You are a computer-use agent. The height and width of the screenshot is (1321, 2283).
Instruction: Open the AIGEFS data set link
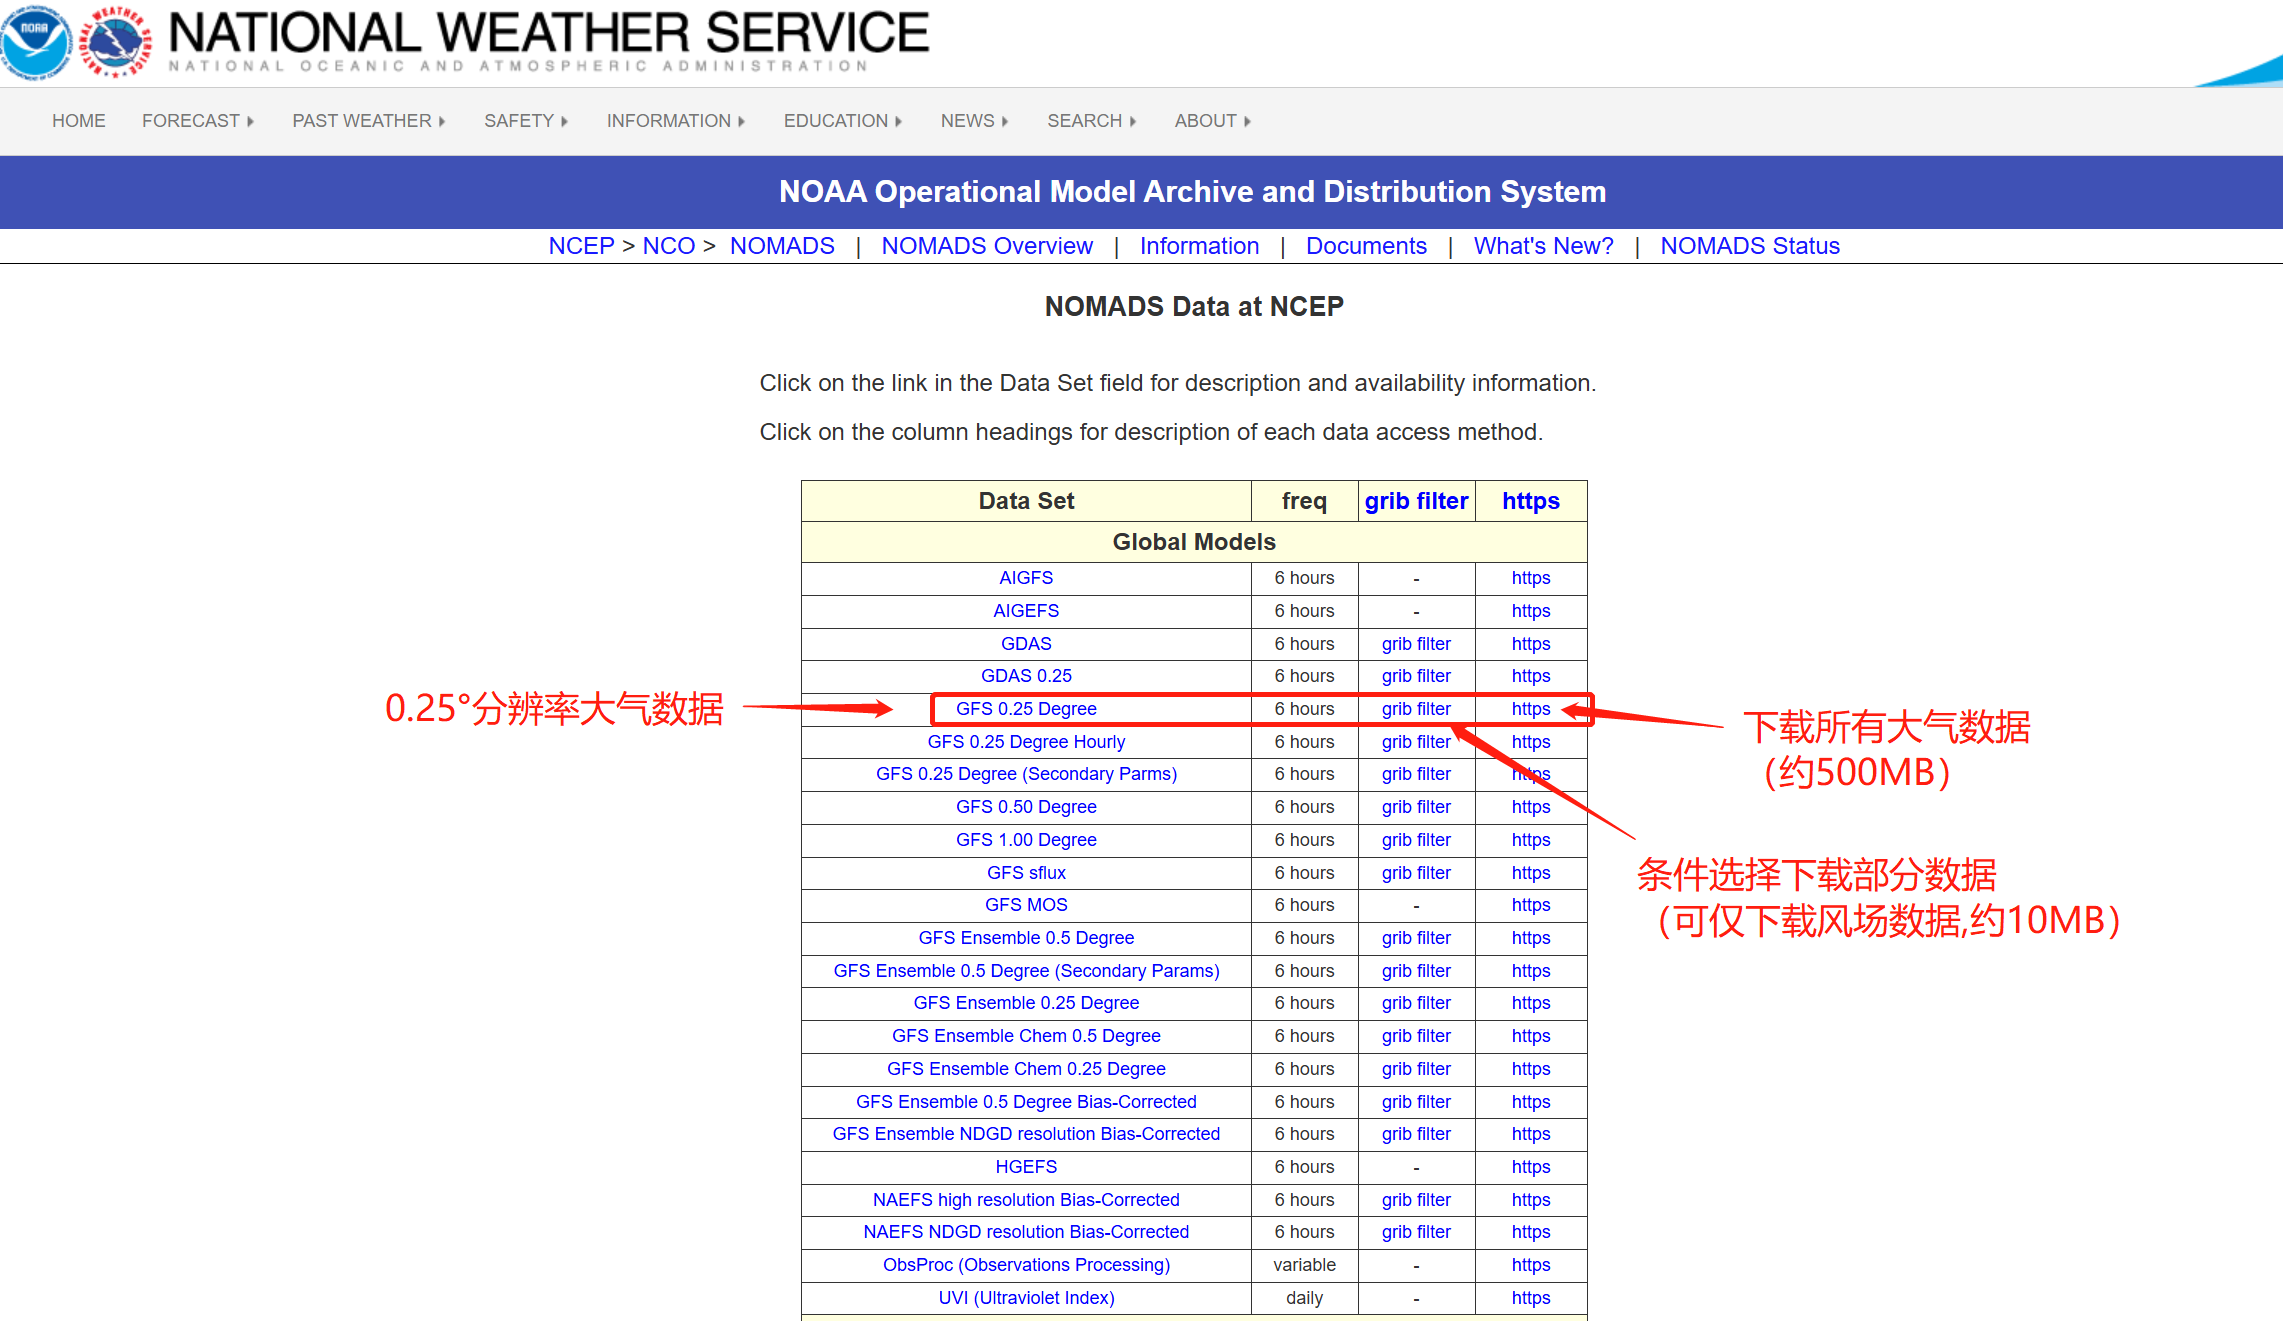(x=1026, y=611)
